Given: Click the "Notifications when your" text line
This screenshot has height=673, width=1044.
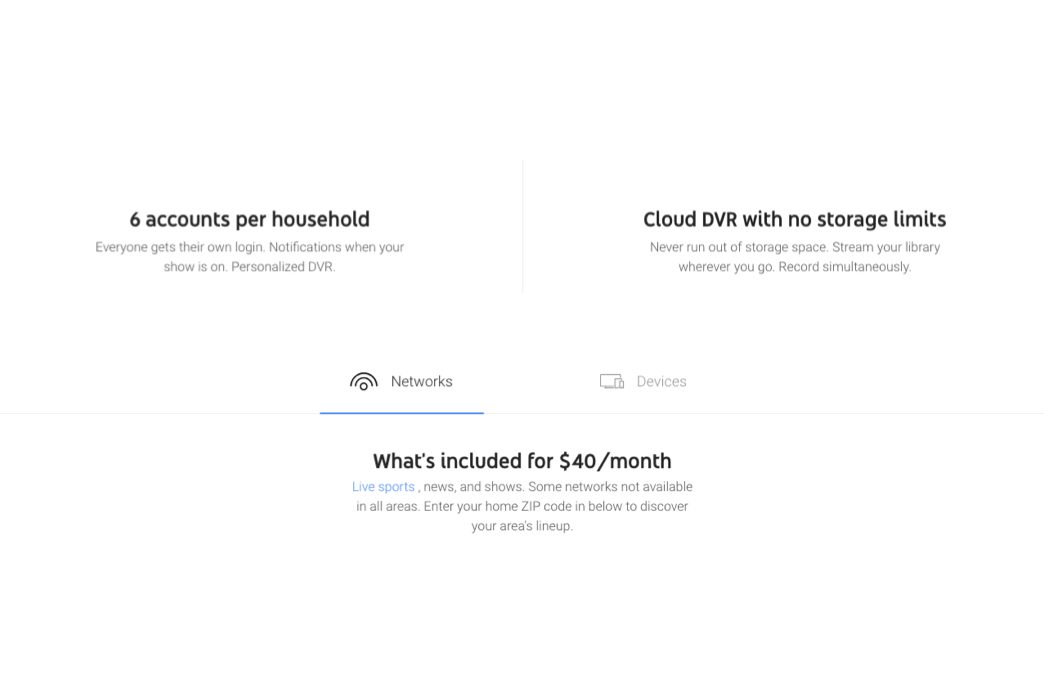Looking at the screenshot, I should point(336,247).
